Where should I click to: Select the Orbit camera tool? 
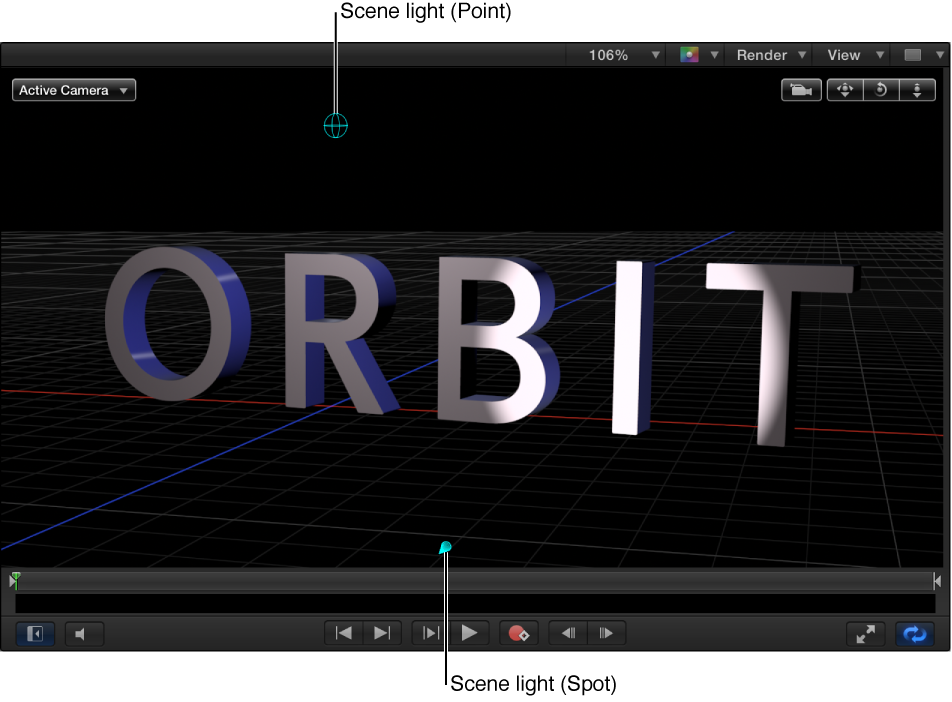880,89
